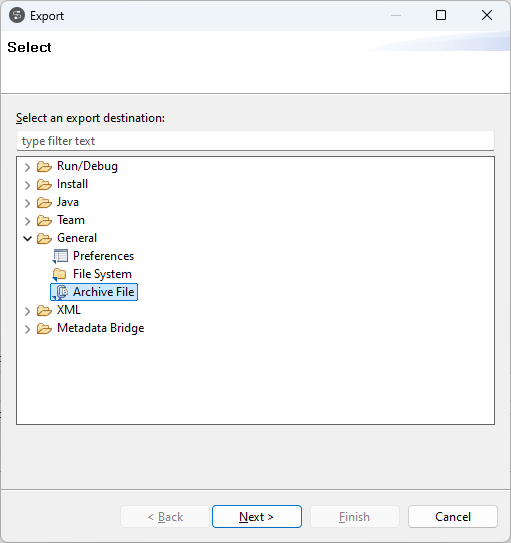Select the XML label
The image size is (511, 543).
click(x=69, y=310)
